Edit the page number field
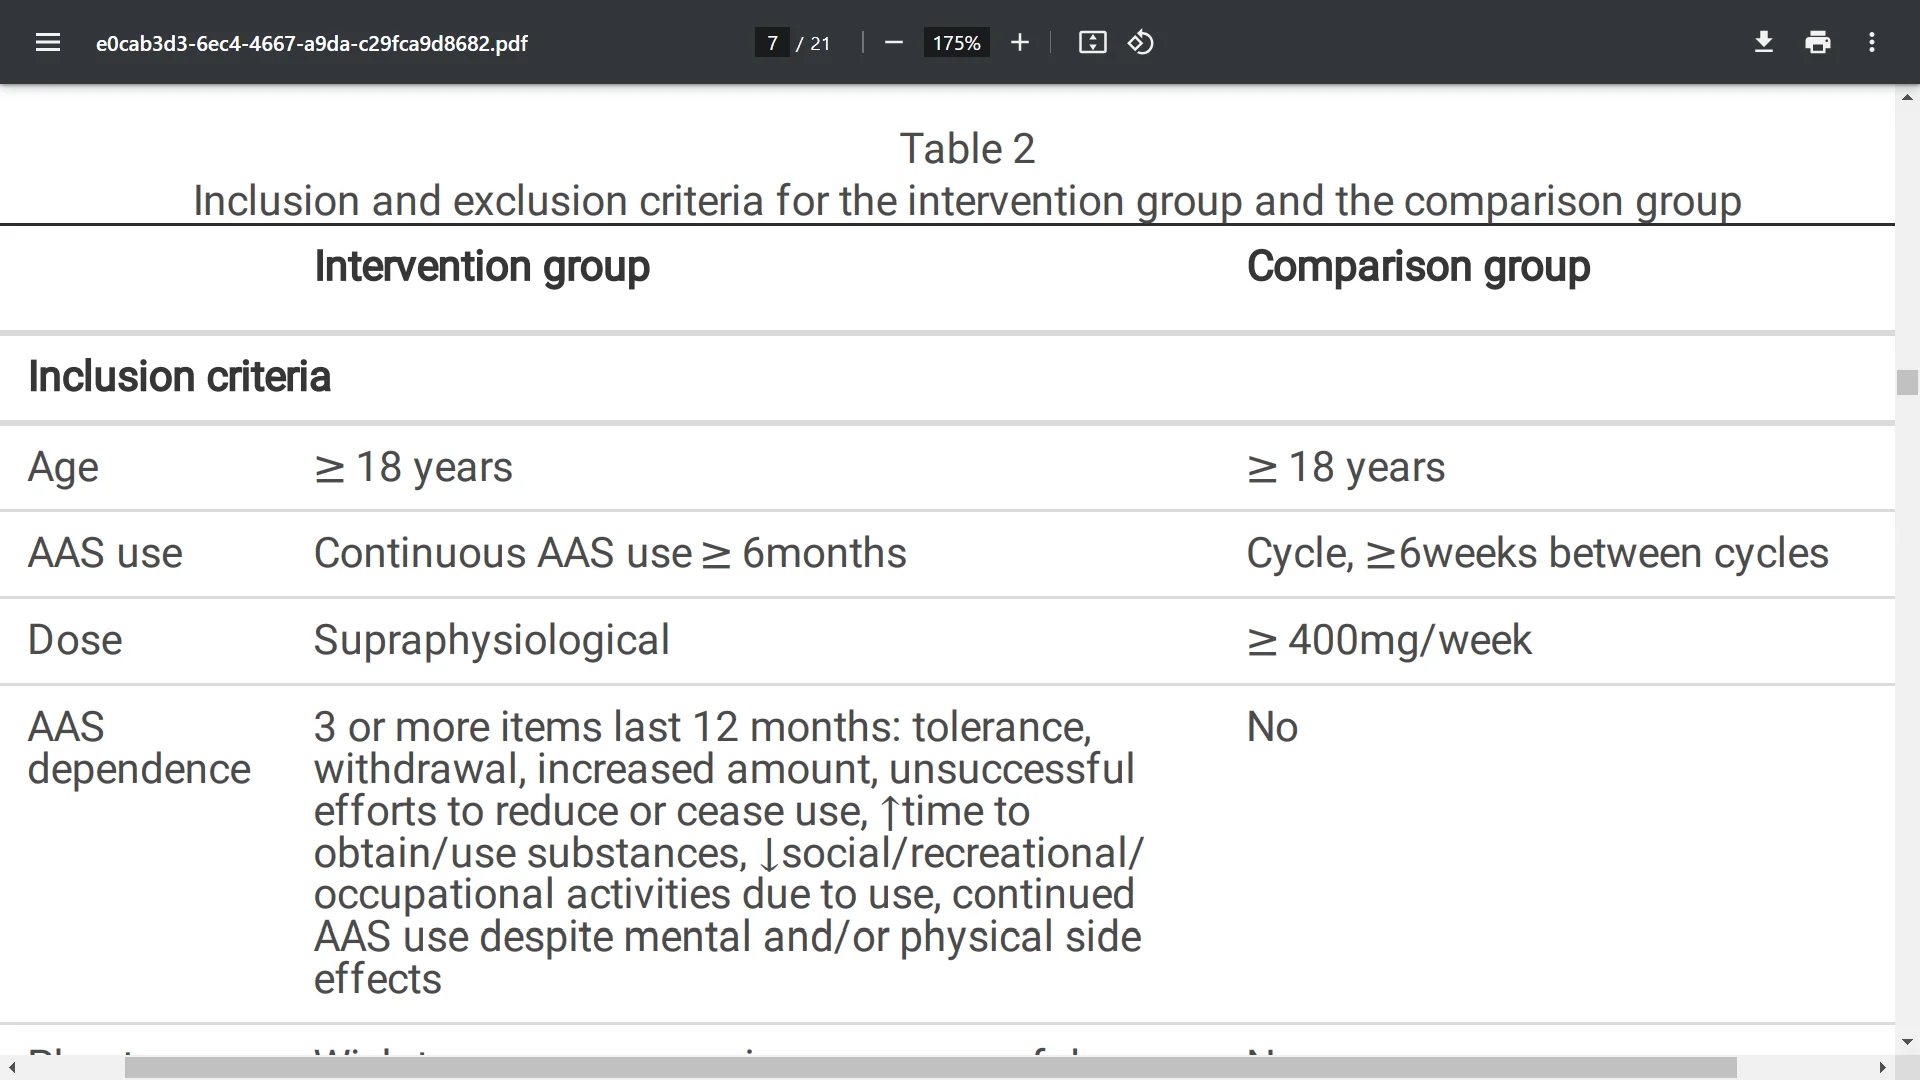Image resolution: width=1920 pixels, height=1080 pixels. click(772, 43)
